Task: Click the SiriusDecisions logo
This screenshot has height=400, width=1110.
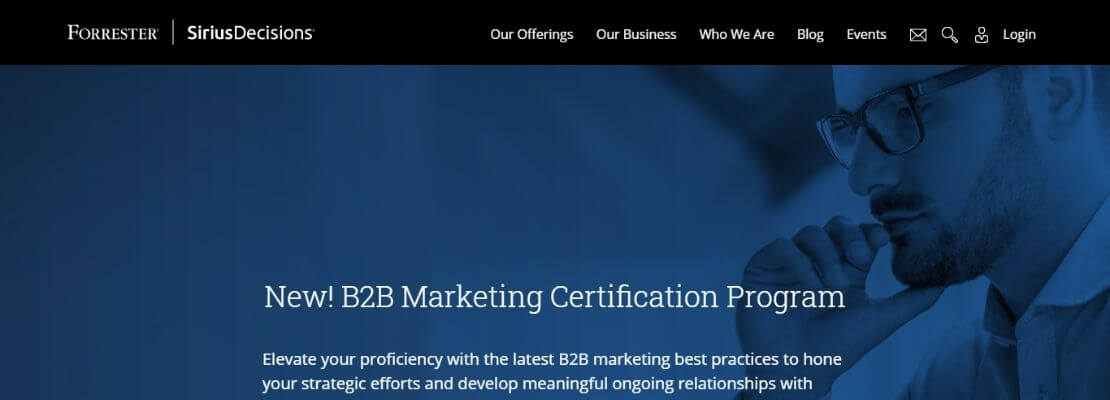Action: [x=250, y=33]
